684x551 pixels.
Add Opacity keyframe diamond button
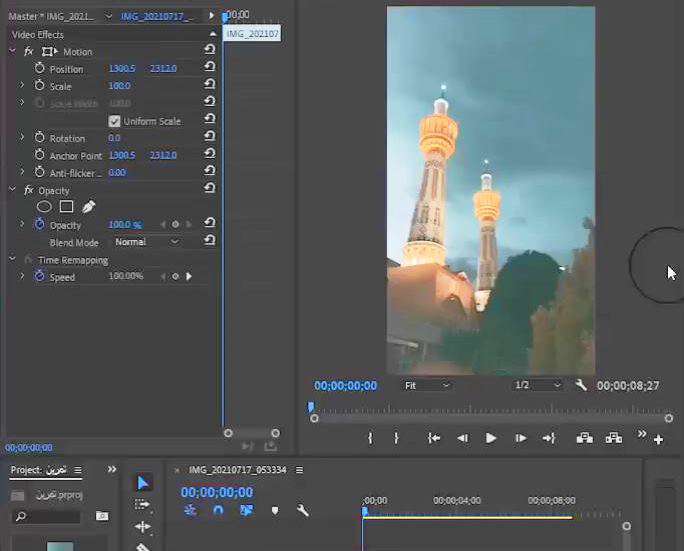(x=175, y=224)
